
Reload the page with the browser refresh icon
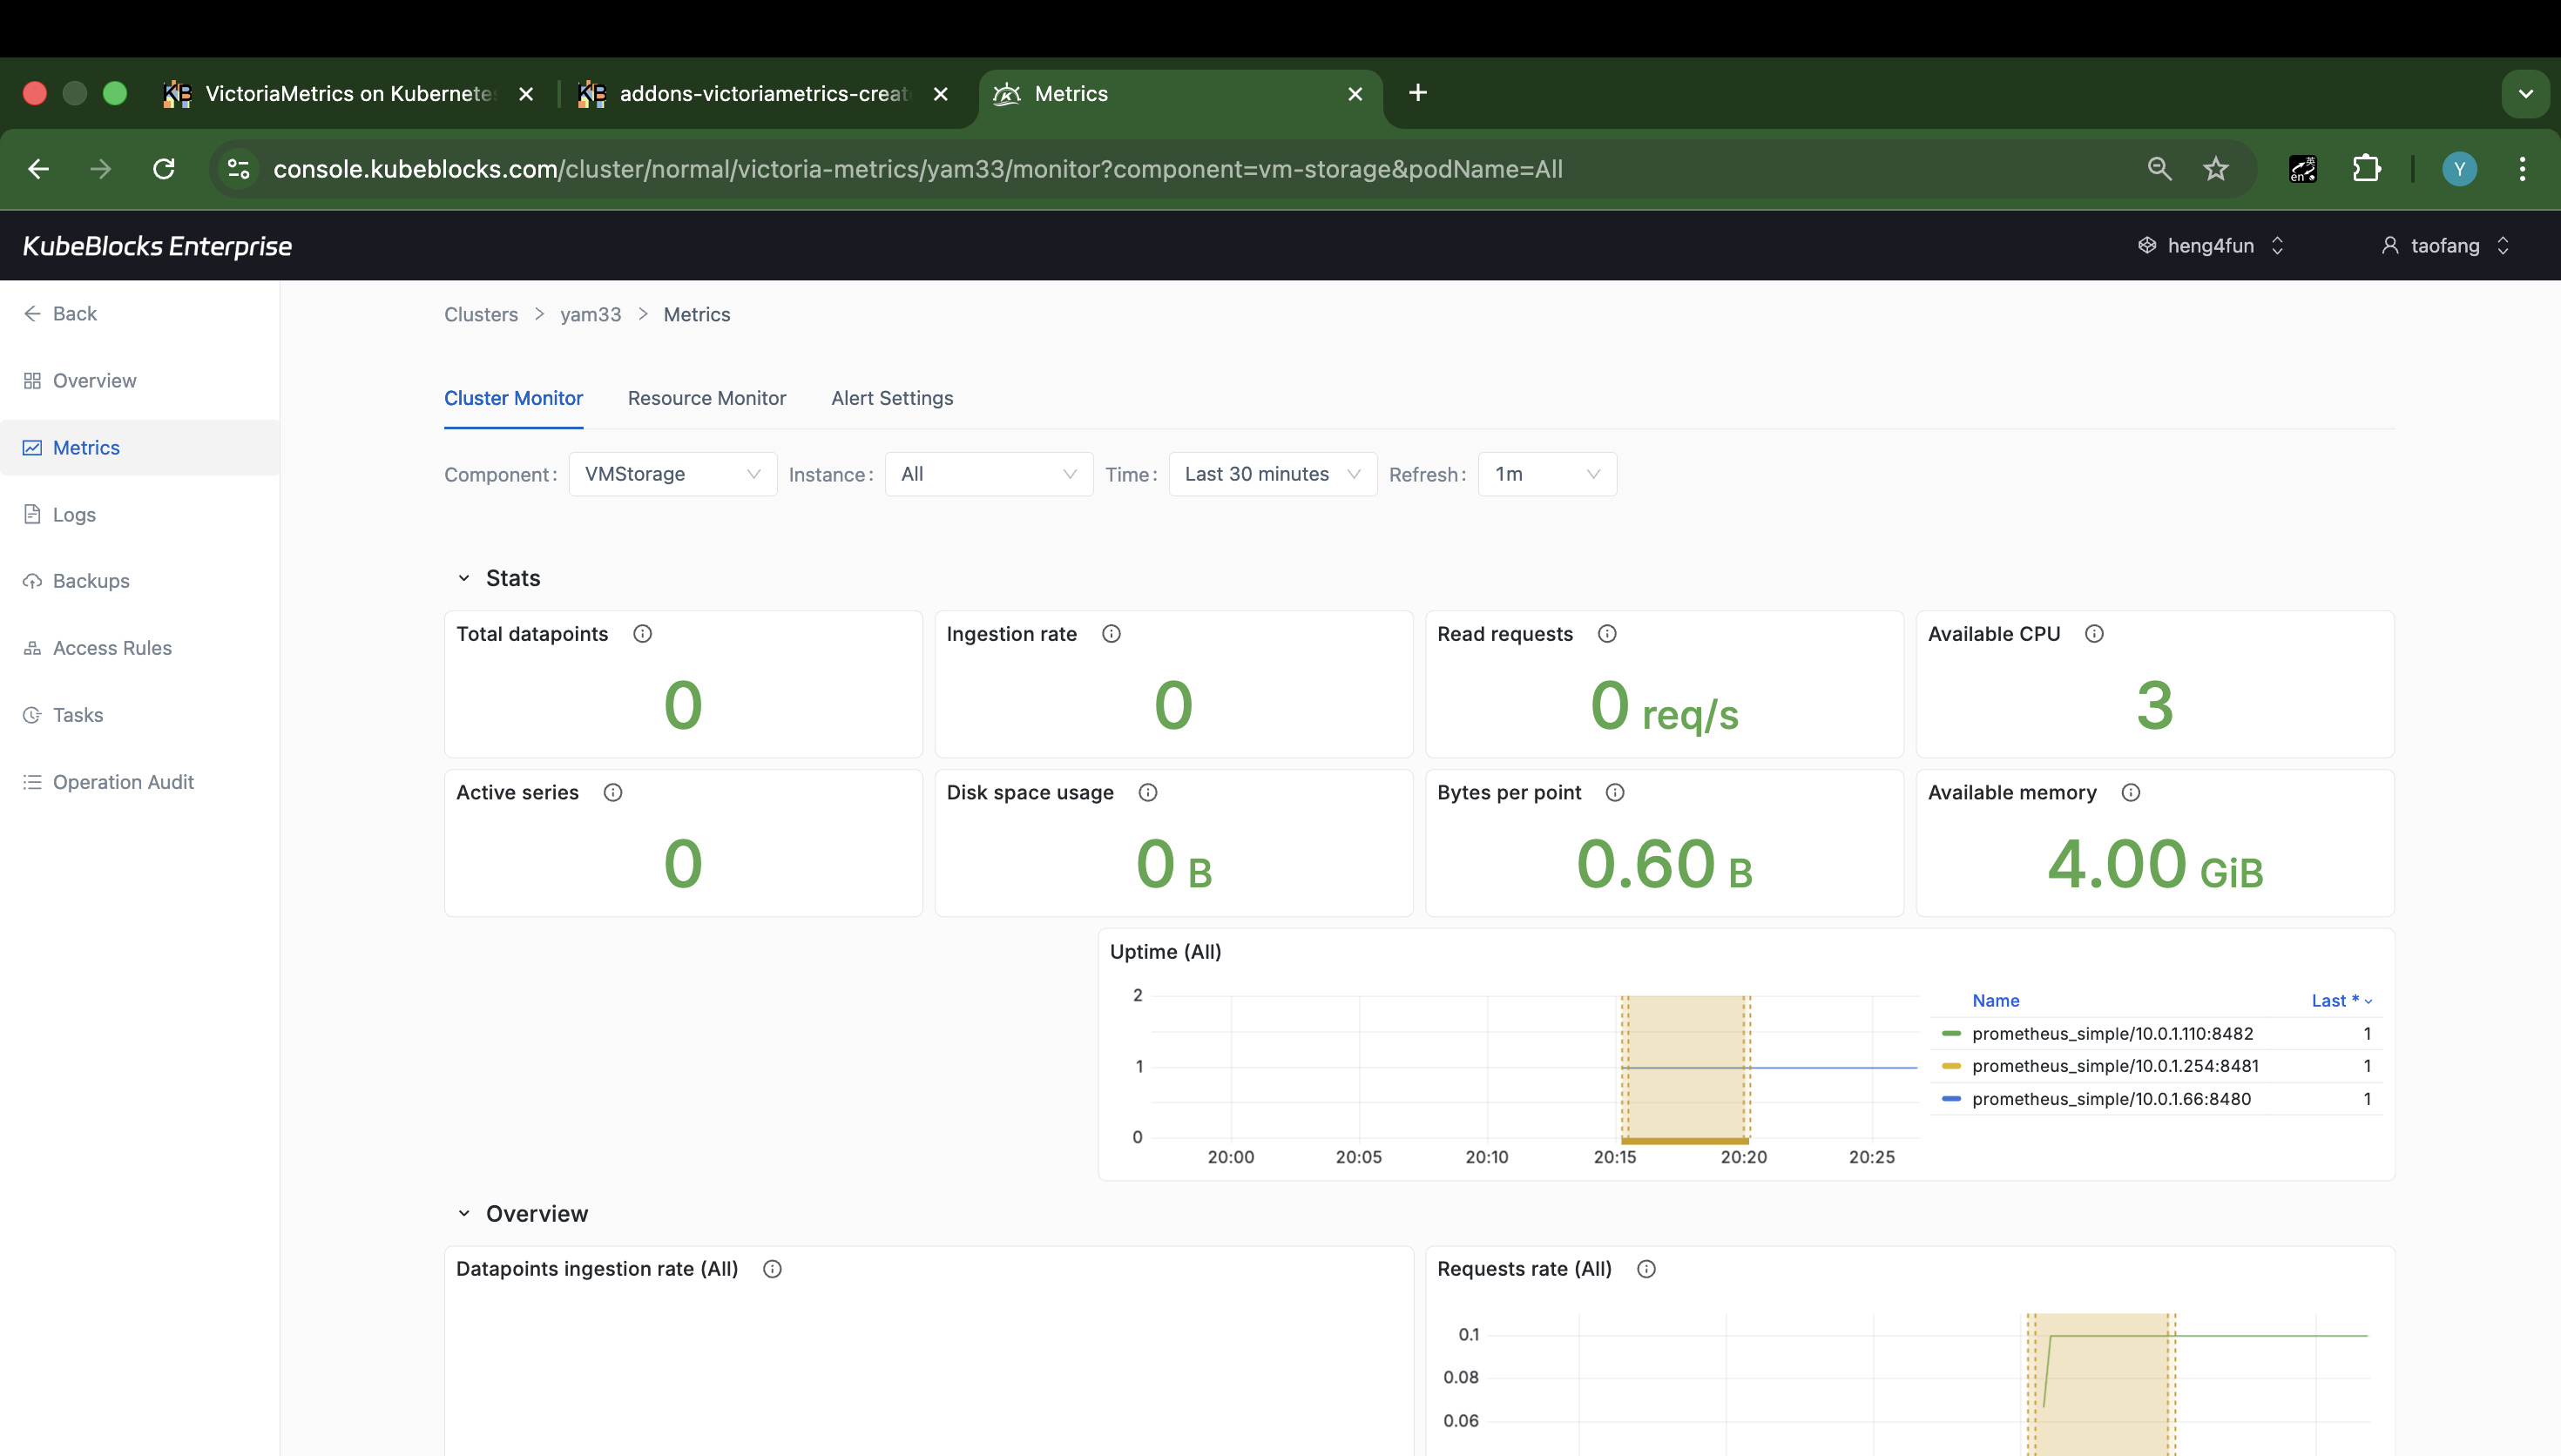[x=164, y=169]
